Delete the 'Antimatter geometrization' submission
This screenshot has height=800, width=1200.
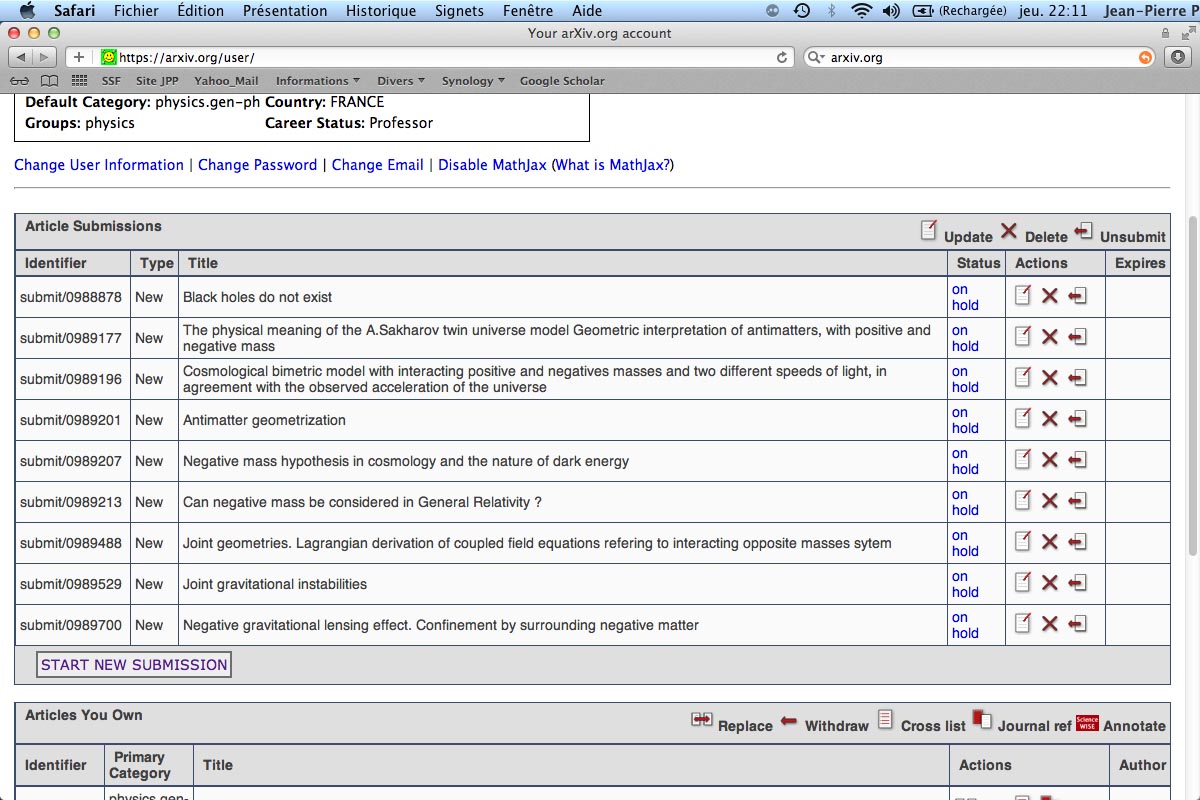coord(1049,420)
